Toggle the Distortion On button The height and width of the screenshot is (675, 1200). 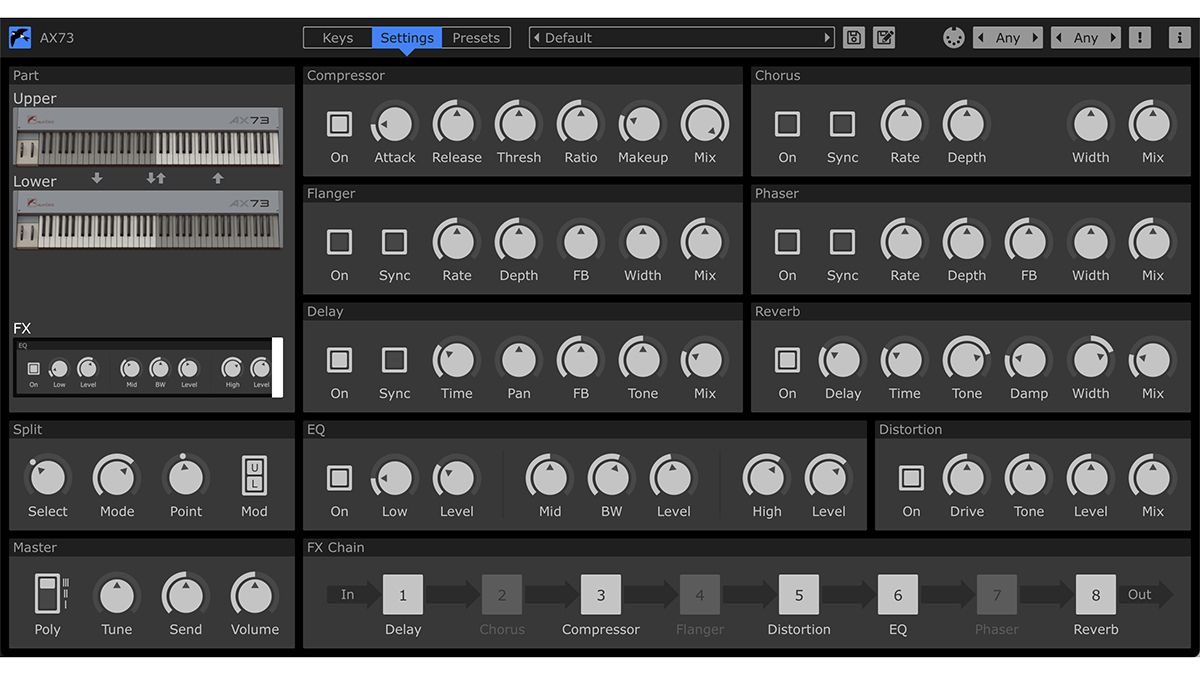911,478
